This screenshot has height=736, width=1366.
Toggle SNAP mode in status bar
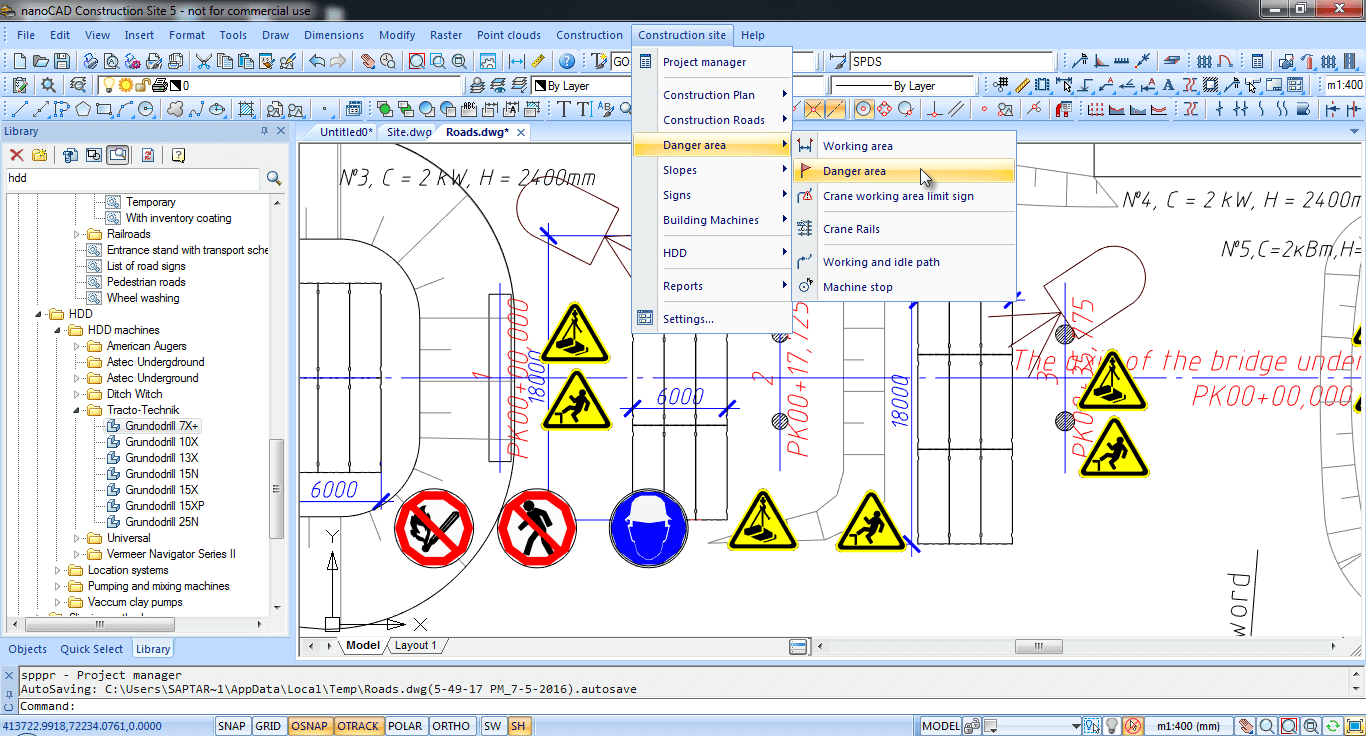pos(231,726)
